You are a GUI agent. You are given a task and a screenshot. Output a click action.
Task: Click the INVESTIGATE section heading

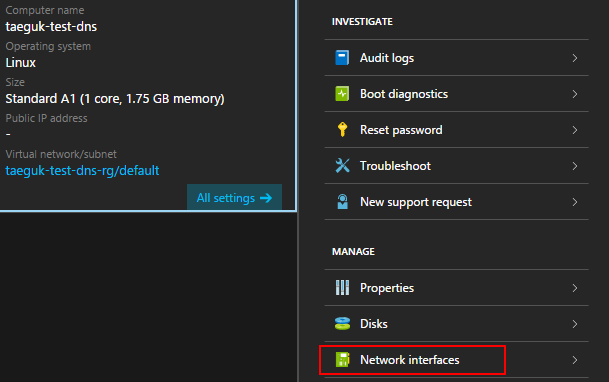(362, 22)
